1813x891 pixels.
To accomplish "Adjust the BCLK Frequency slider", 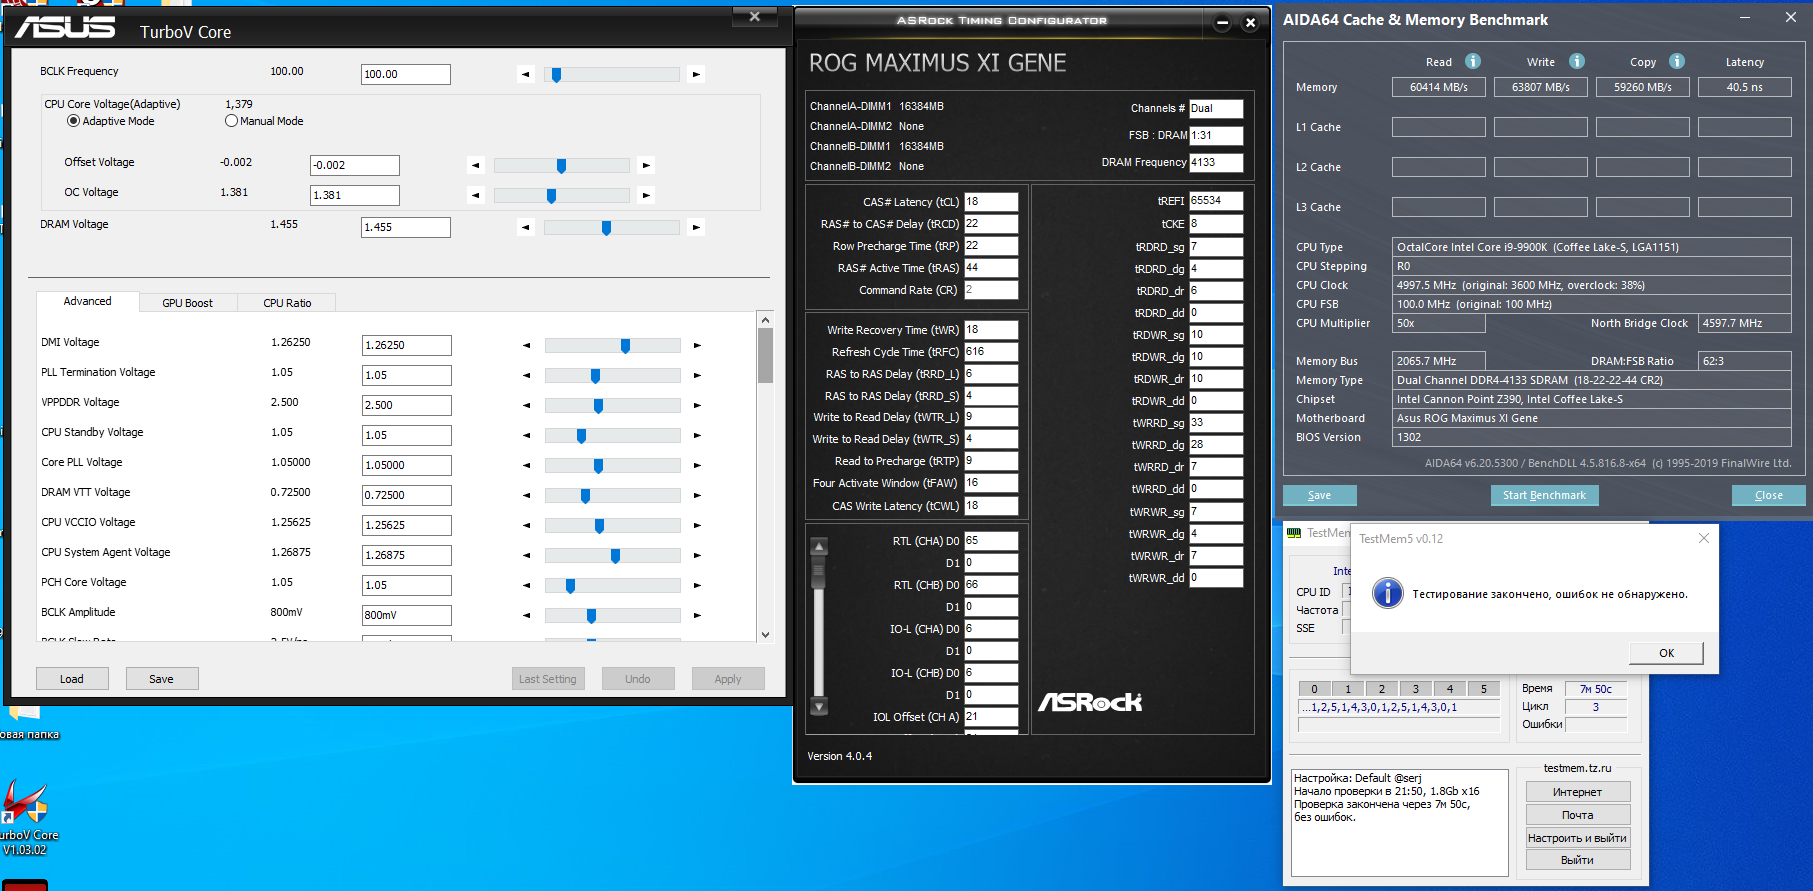I will coord(612,74).
